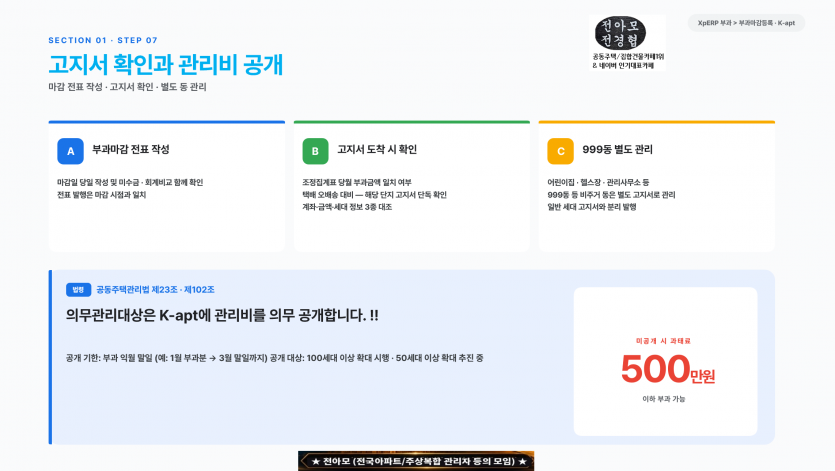Open the 공동주택관리법 제23조 · 제102조 link
The image size is (835, 471).
pos(155,290)
